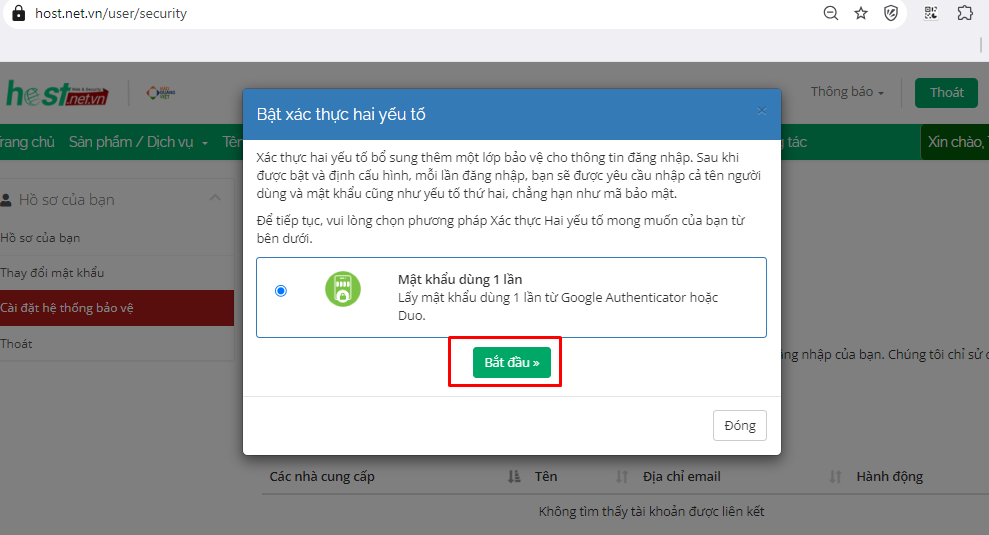Viewport: 989px width, 535px height.
Task: Select the Mật khẩu dùng 1 lần radio option
Action: (x=281, y=291)
